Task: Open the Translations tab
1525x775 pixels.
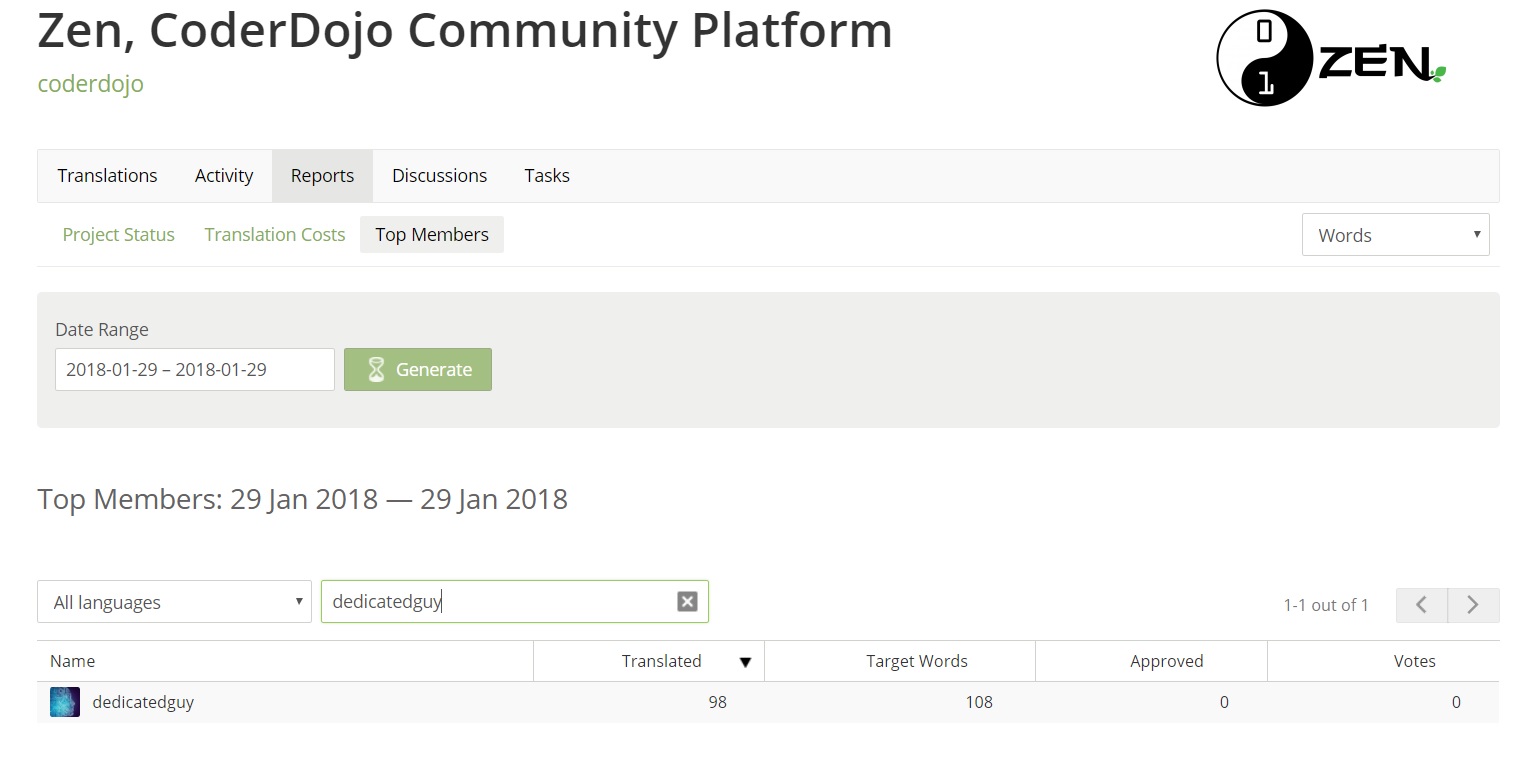Action: pyautogui.click(x=107, y=176)
